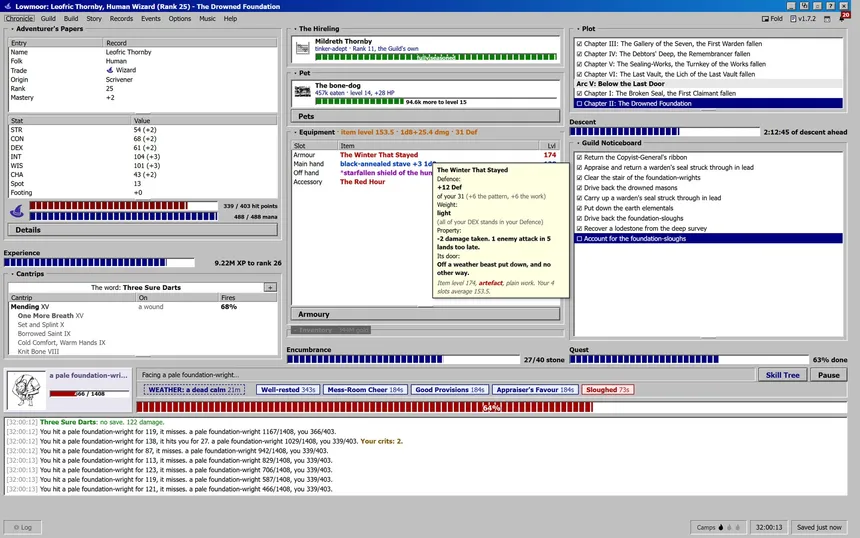860x538 pixels.
Task: Click the Fold window icon
Action: click(765, 19)
